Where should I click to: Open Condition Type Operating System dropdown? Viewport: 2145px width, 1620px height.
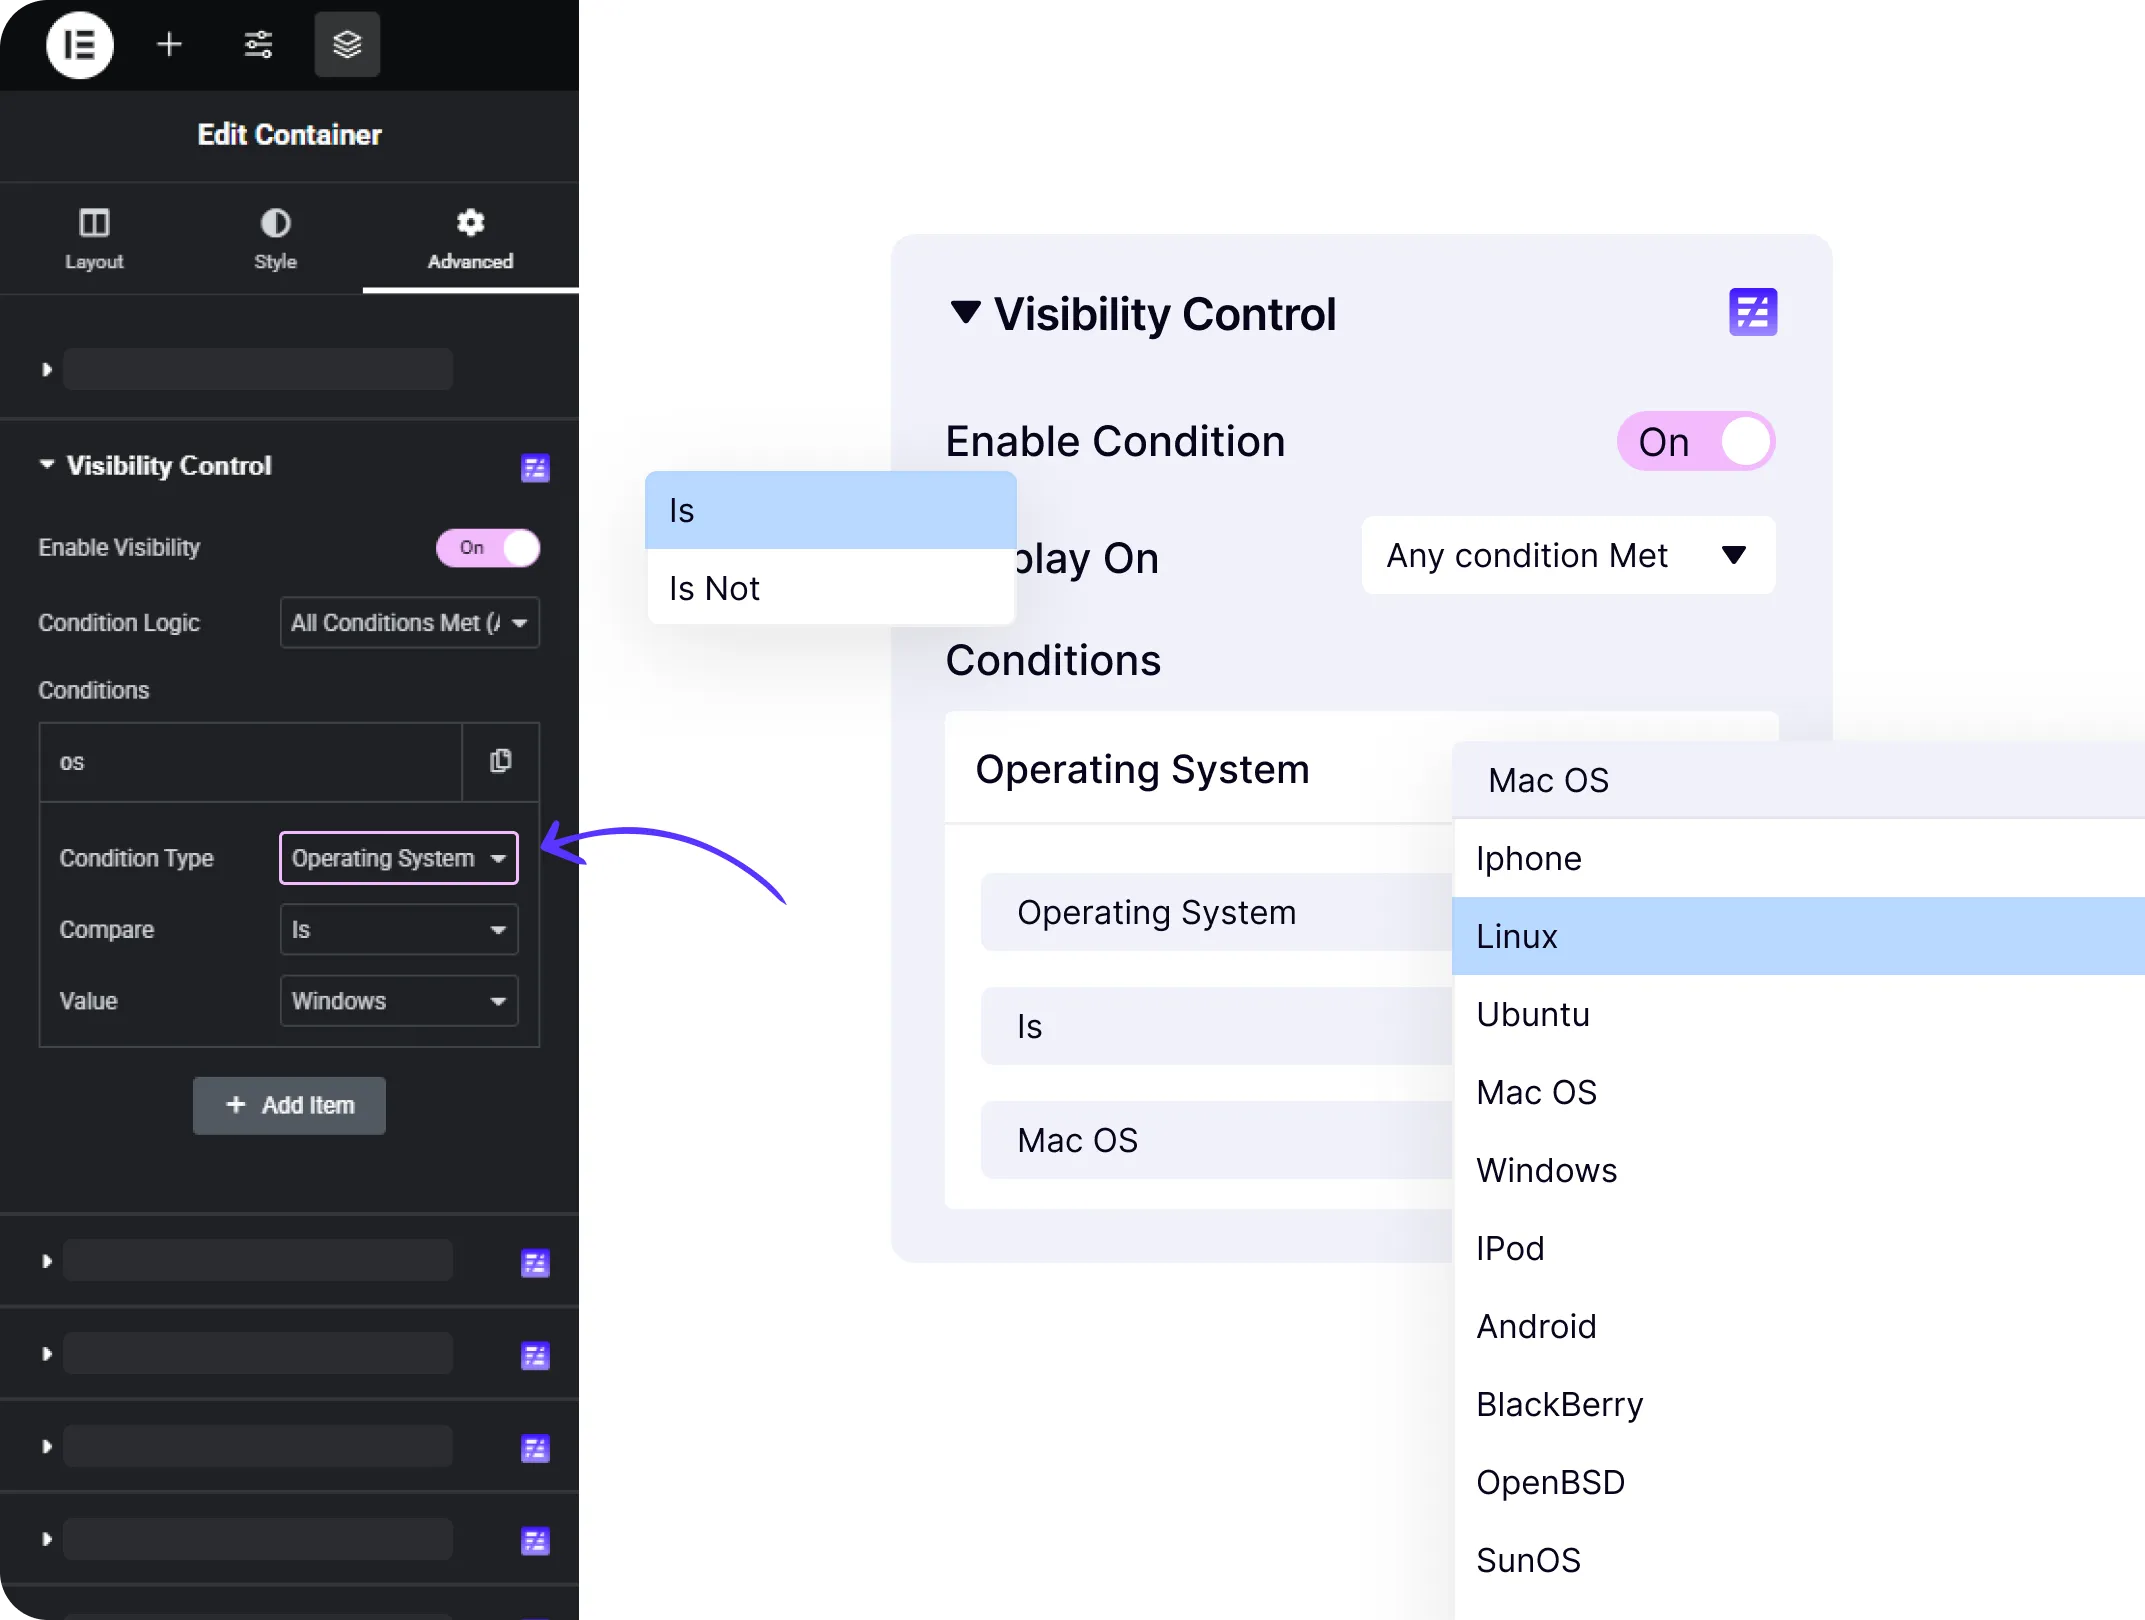tap(399, 858)
